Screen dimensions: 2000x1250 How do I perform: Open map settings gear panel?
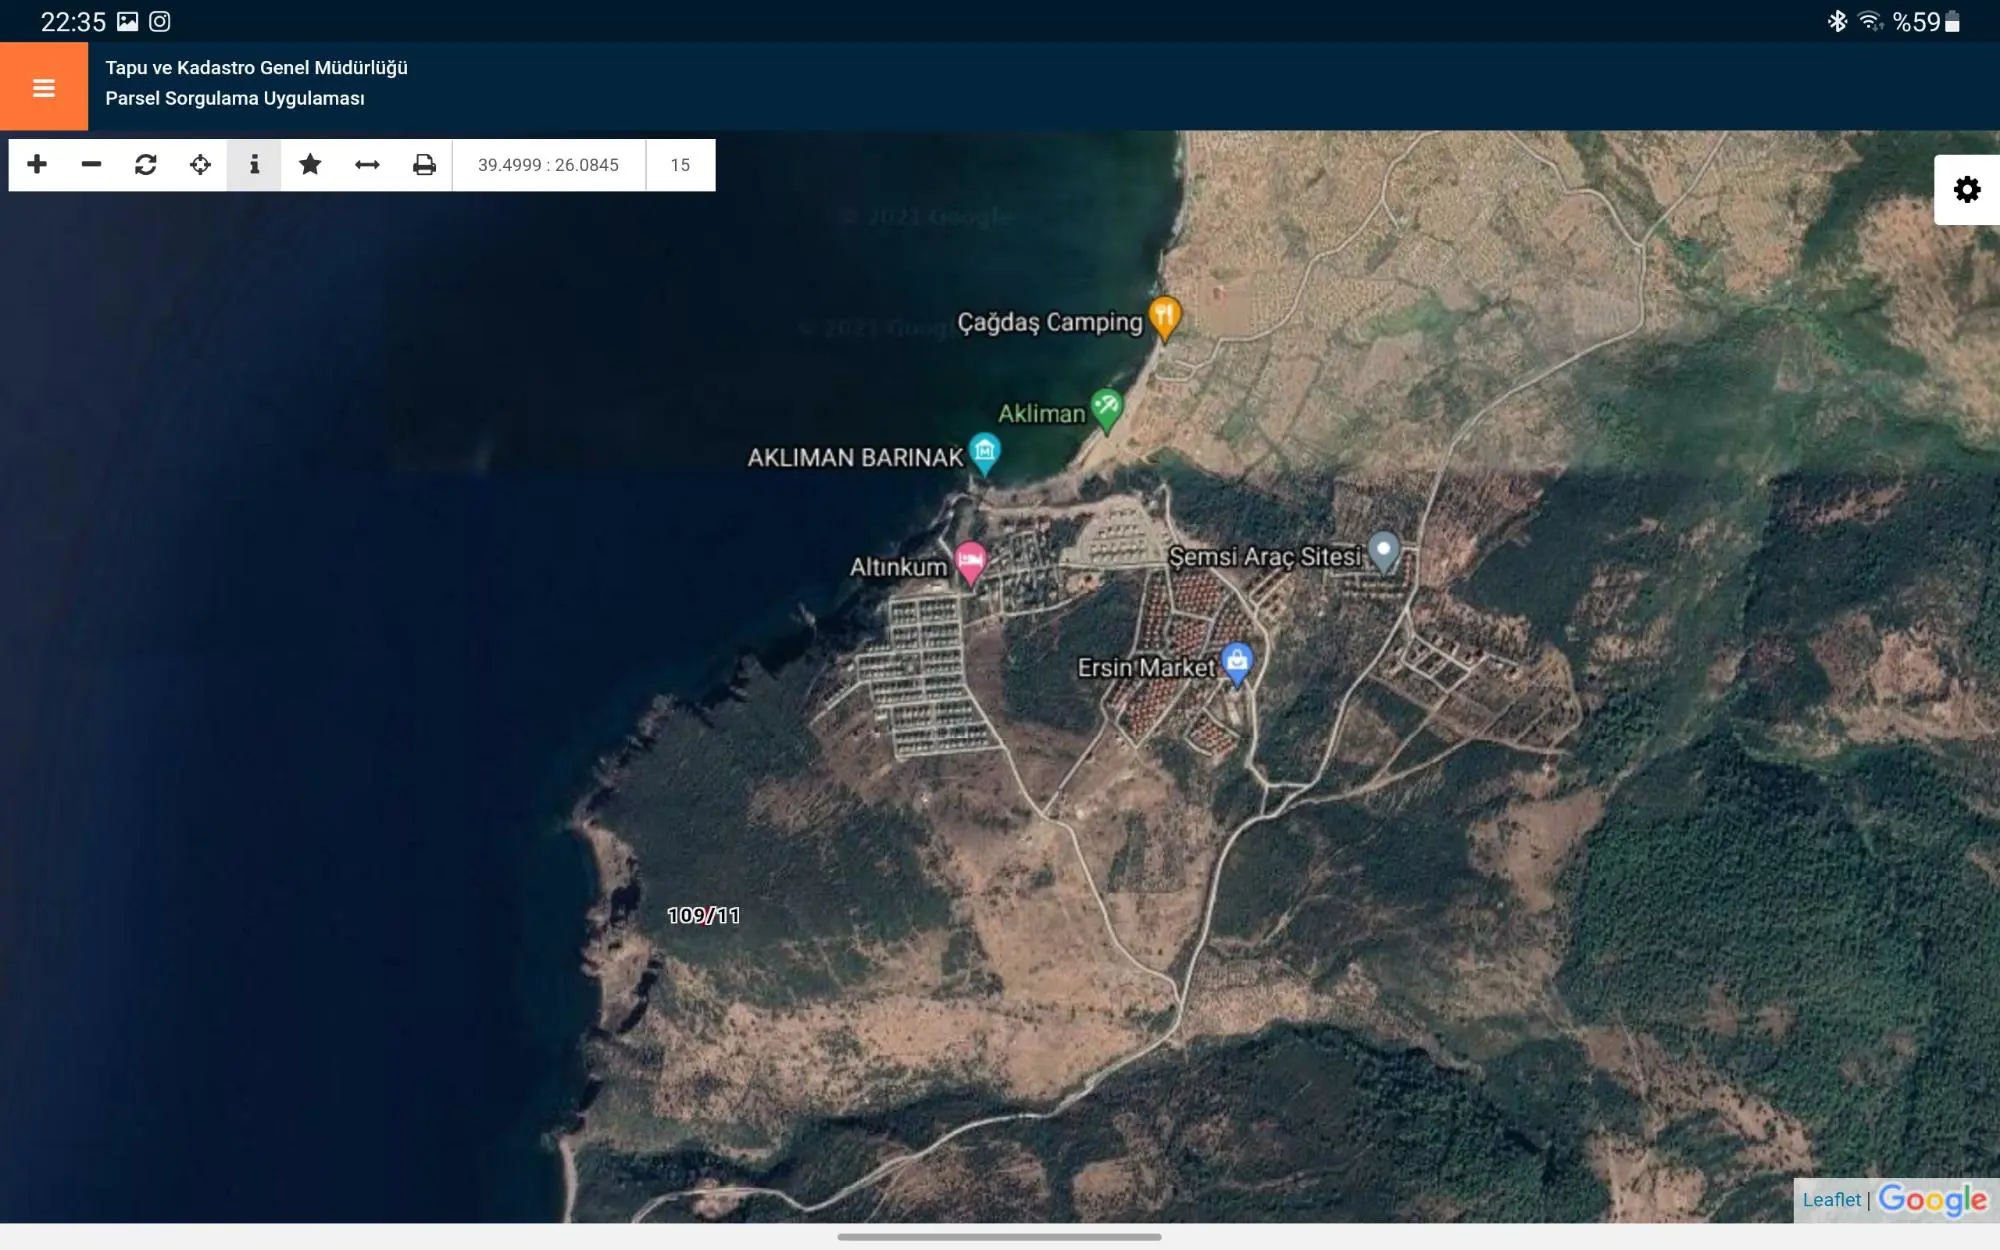(x=1967, y=190)
